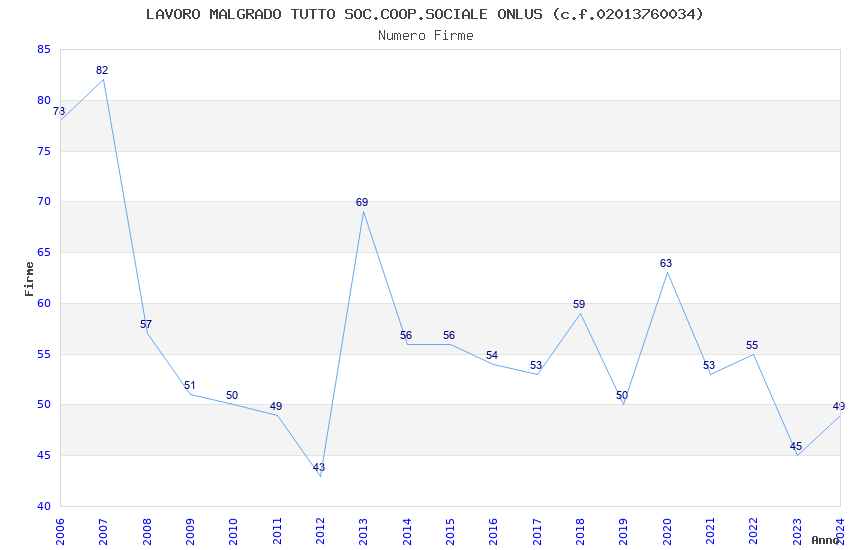The image size is (850, 550).
Task: Click the data label 59 for 2018
Action: [x=579, y=304]
